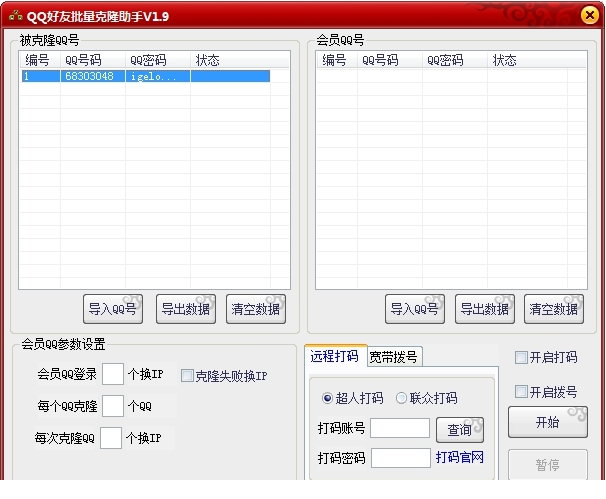Viewport: 606px width, 499px height.
Task: Select QQ number 68303048 cell
Action: (93, 76)
